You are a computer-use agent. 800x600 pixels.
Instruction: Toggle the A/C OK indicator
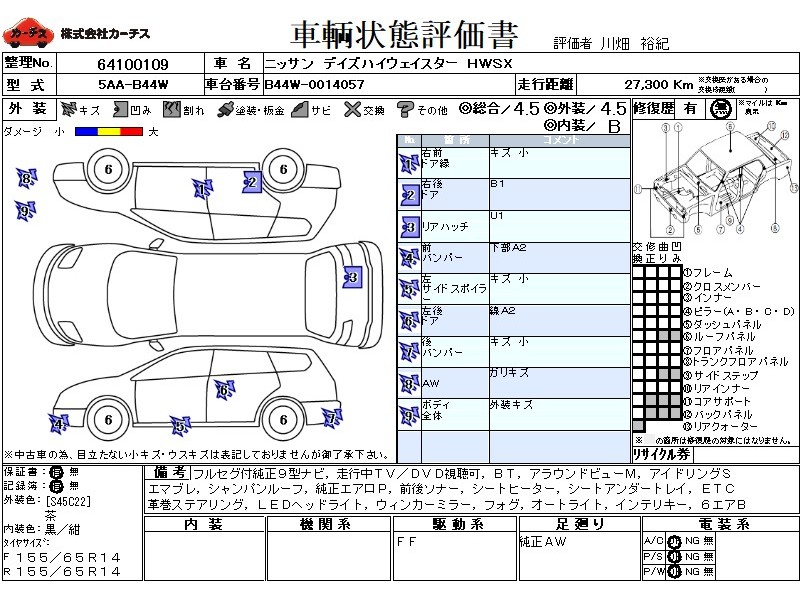coord(673,540)
